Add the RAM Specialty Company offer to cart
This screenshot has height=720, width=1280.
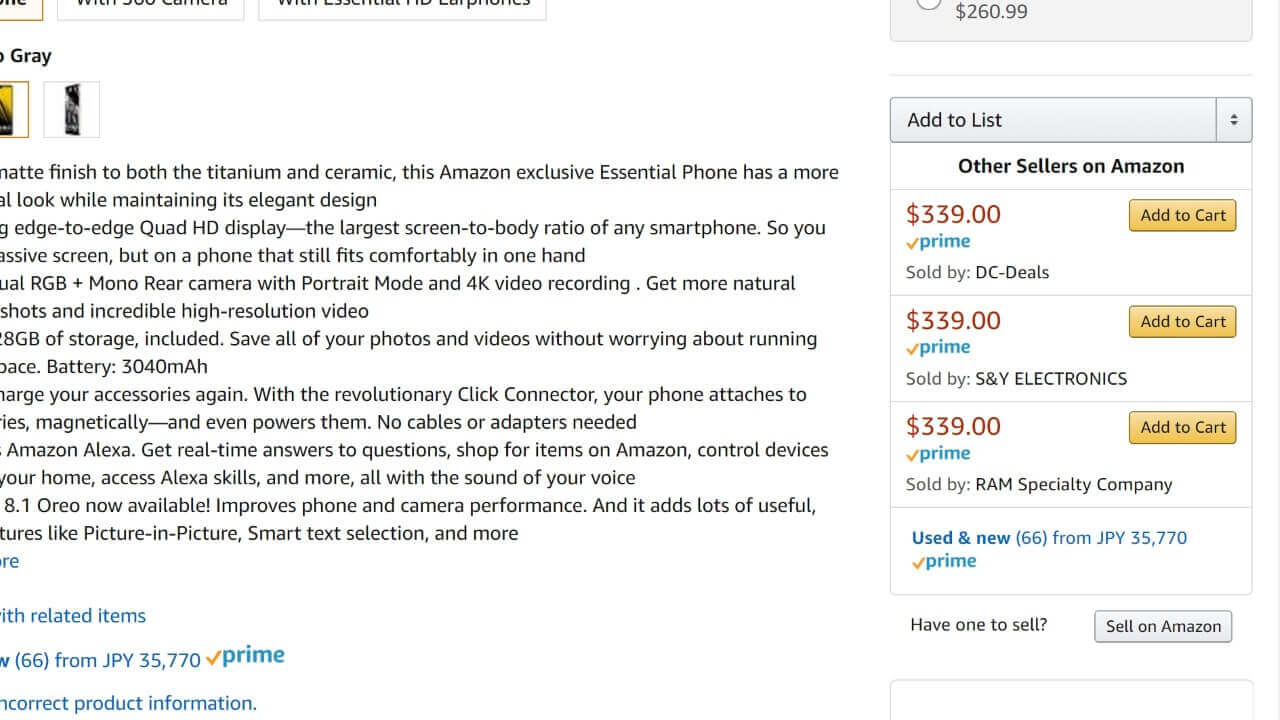[1182, 428]
